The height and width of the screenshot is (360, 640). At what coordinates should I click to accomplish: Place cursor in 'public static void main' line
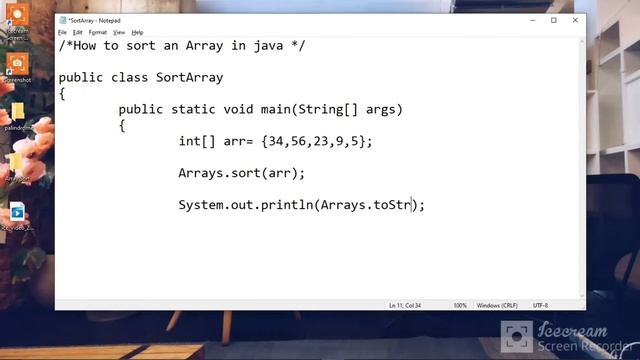point(260,109)
